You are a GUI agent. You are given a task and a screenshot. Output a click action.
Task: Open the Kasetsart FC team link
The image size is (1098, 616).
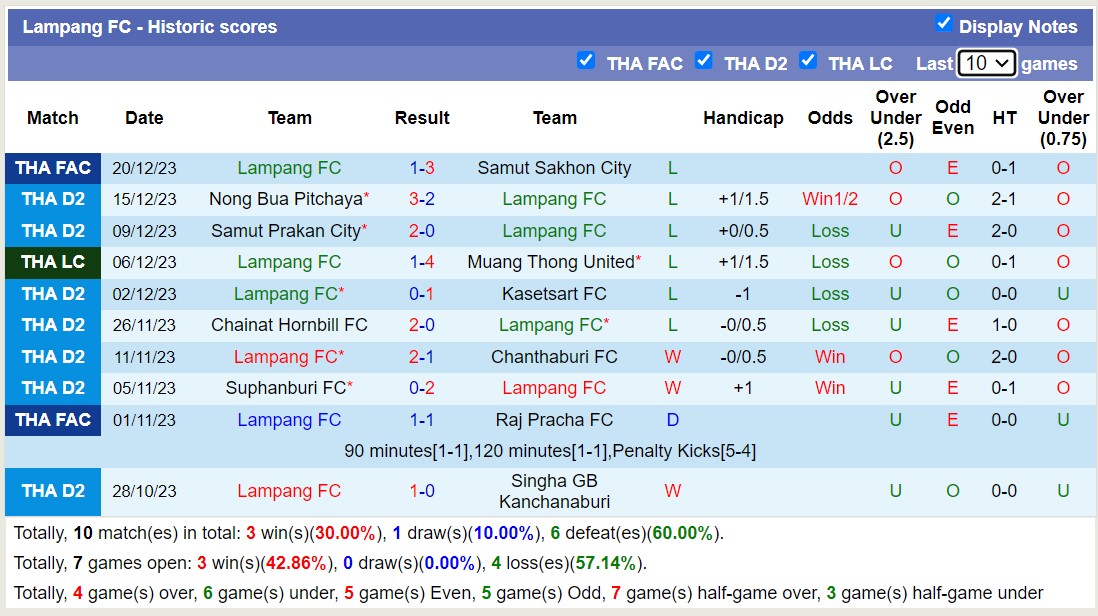[x=556, y=293]
